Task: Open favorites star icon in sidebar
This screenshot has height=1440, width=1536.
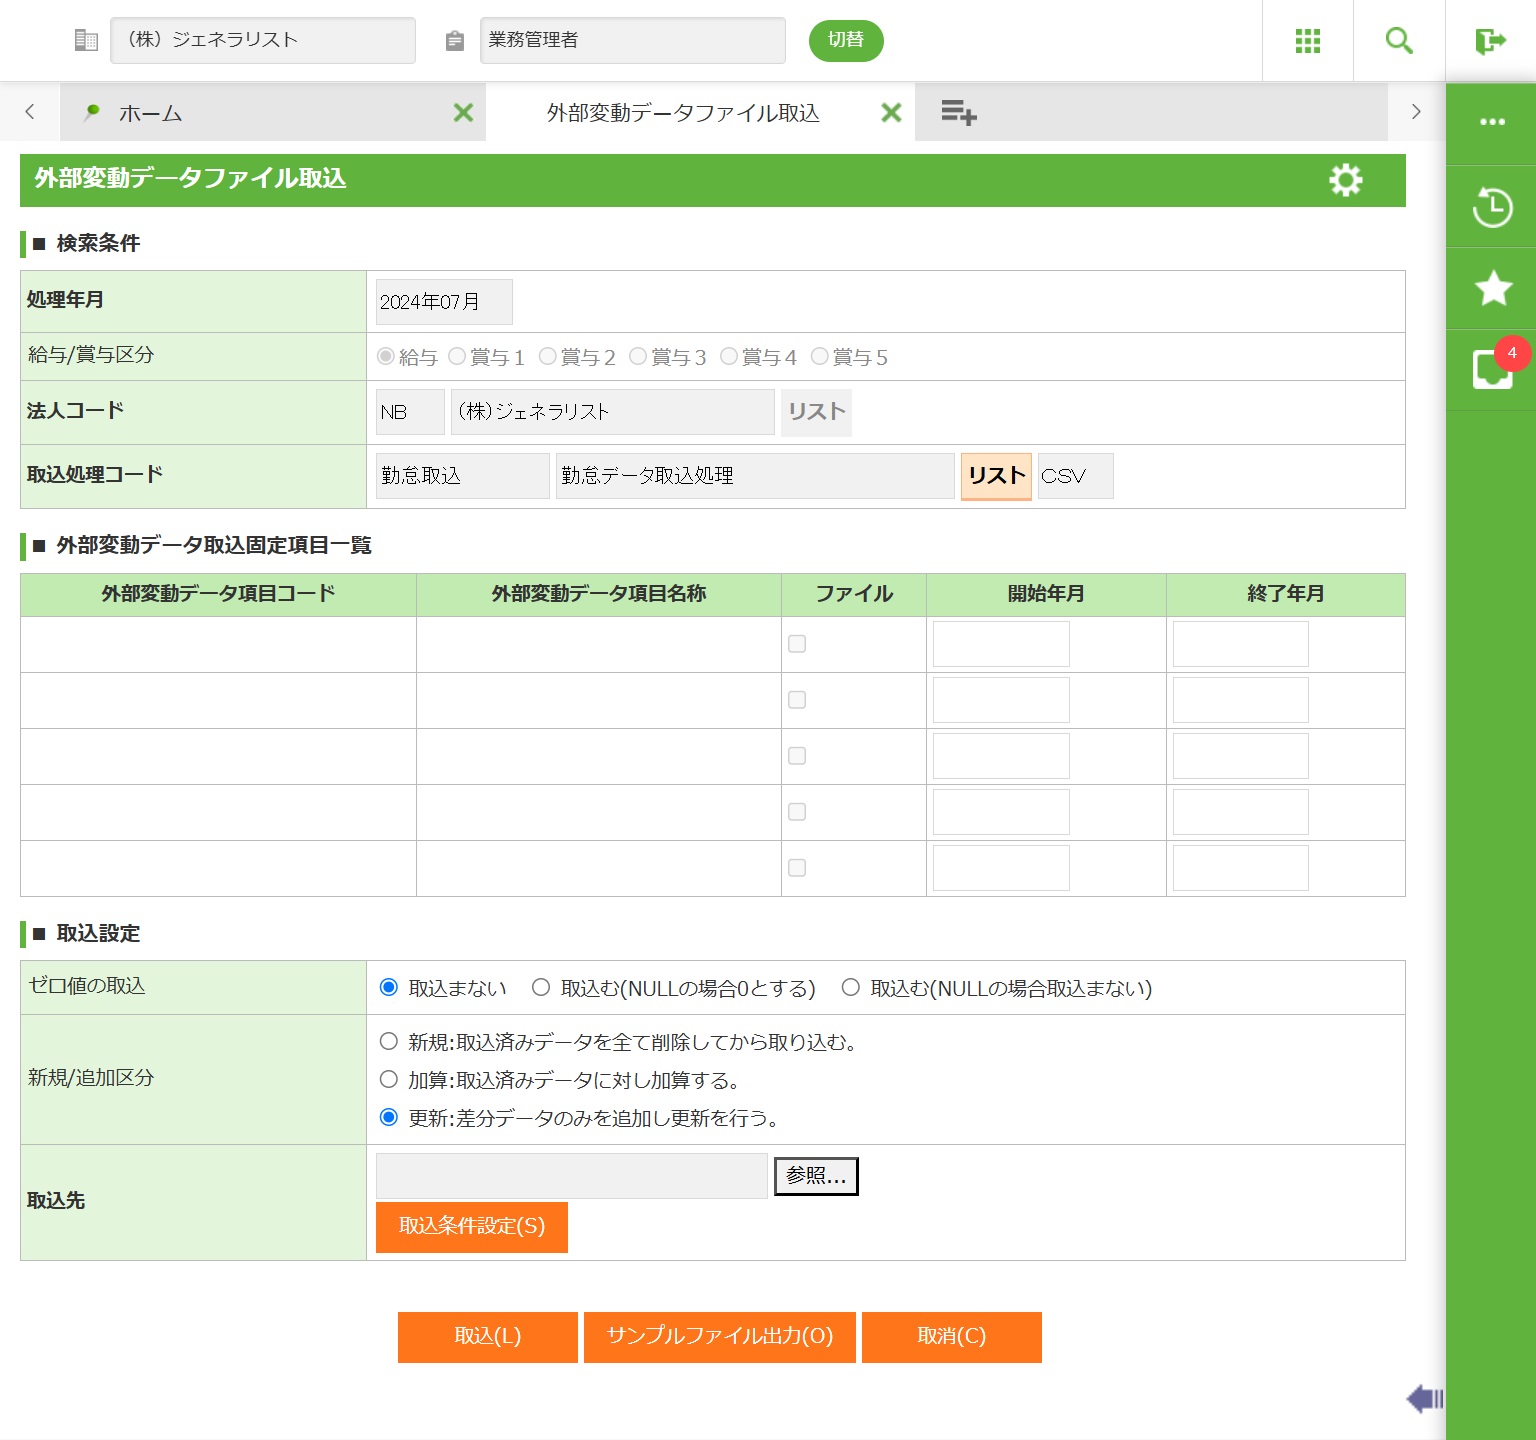Action: (x=1492, y=289)
